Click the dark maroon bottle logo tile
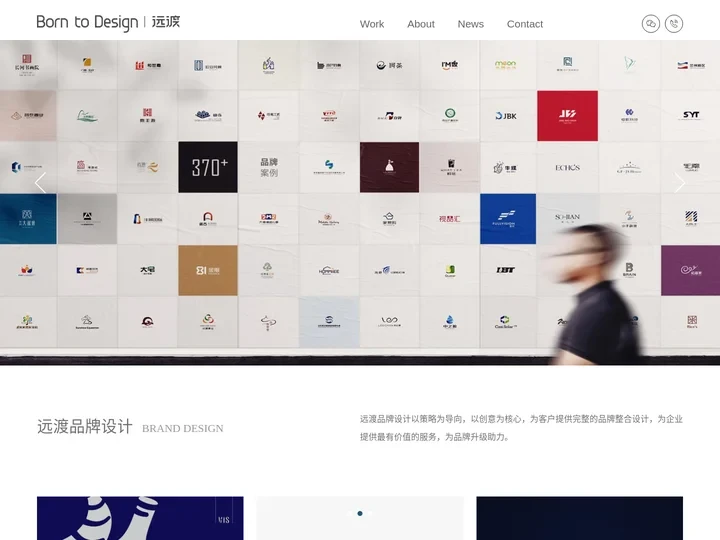 (389, 167)
